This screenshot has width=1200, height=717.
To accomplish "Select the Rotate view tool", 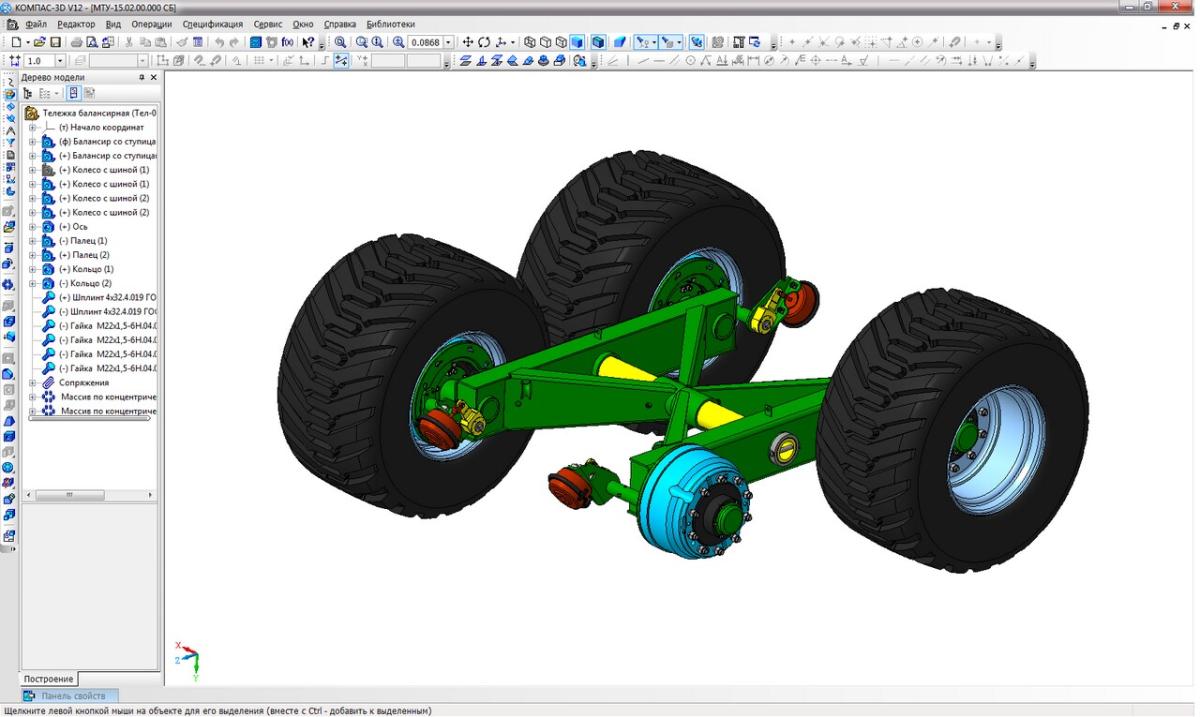I will click(x=484, y=43).
